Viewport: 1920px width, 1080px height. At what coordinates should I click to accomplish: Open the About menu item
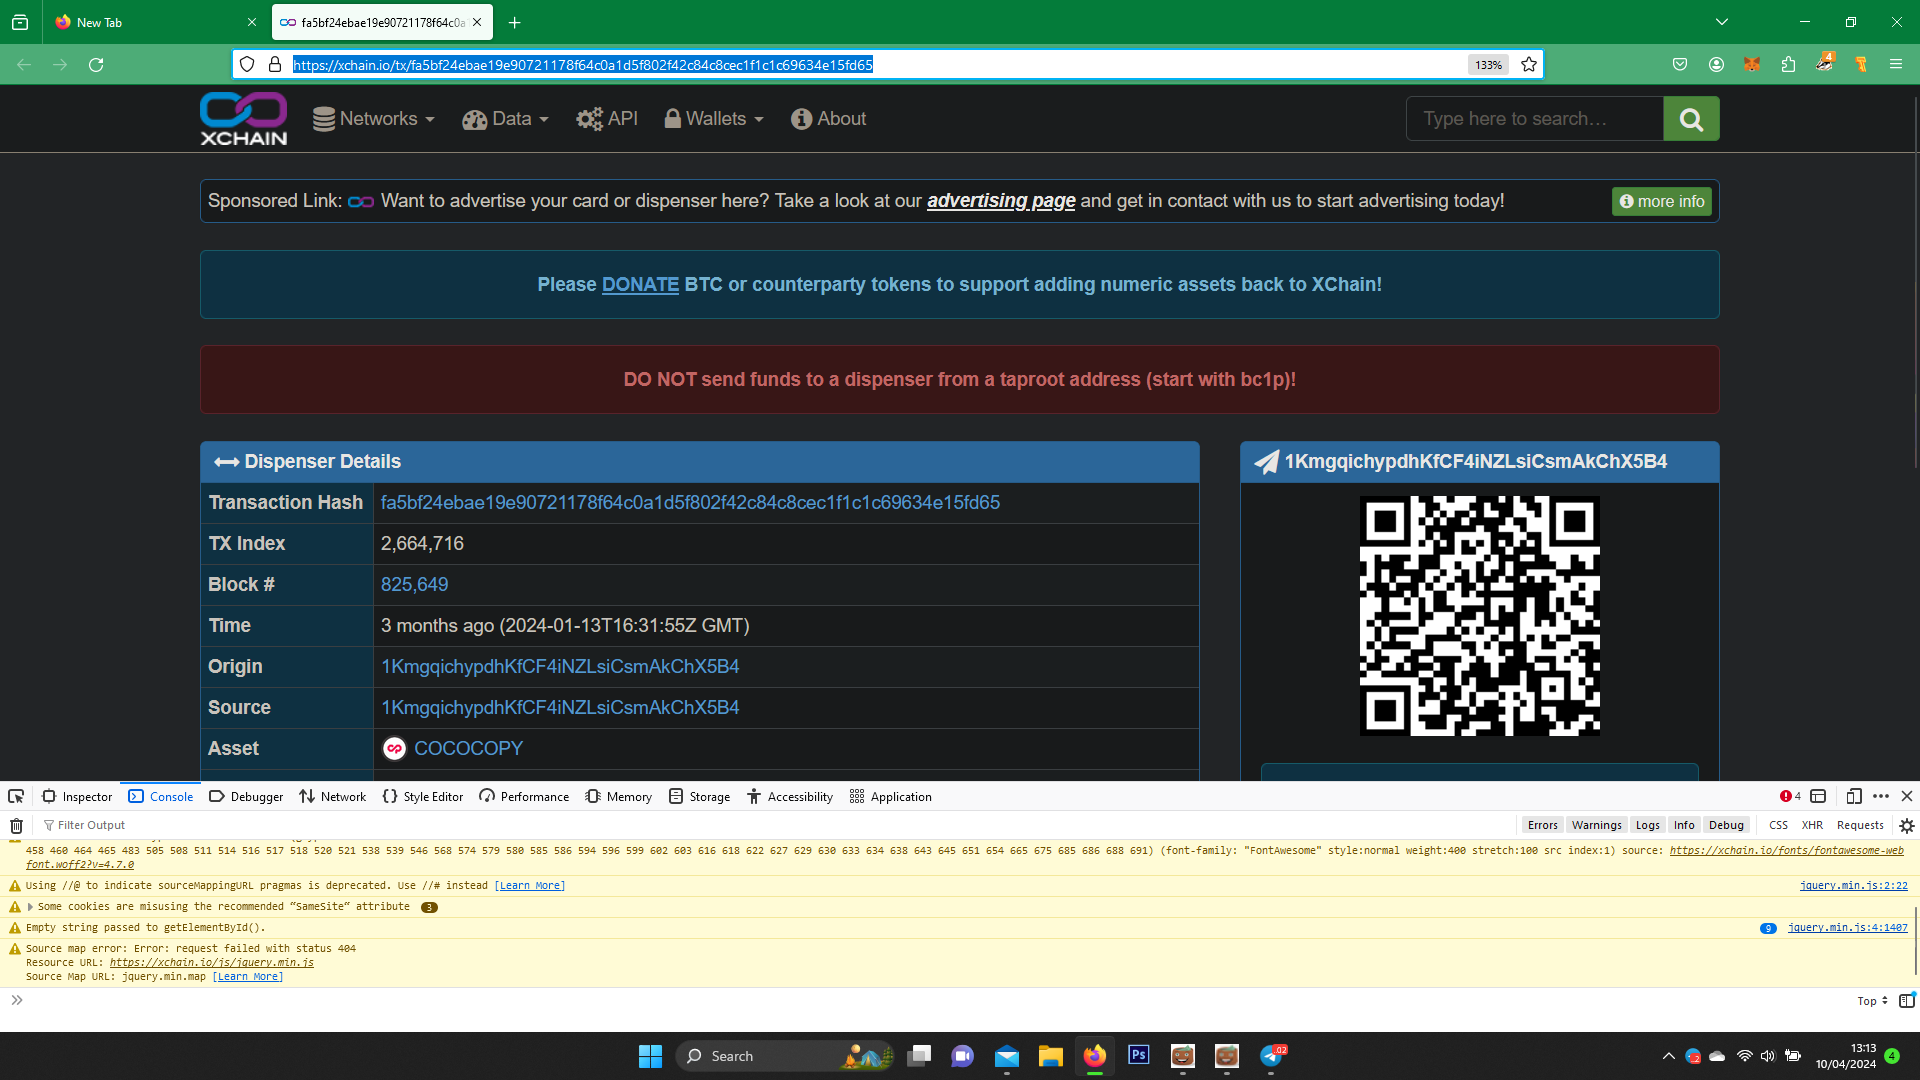(x=829, y=119)
